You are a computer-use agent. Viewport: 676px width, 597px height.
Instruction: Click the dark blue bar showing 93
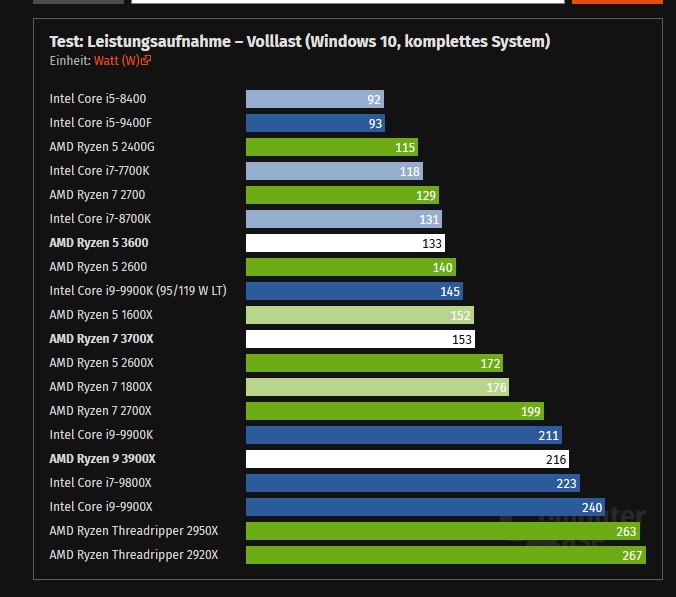[315, 123]
